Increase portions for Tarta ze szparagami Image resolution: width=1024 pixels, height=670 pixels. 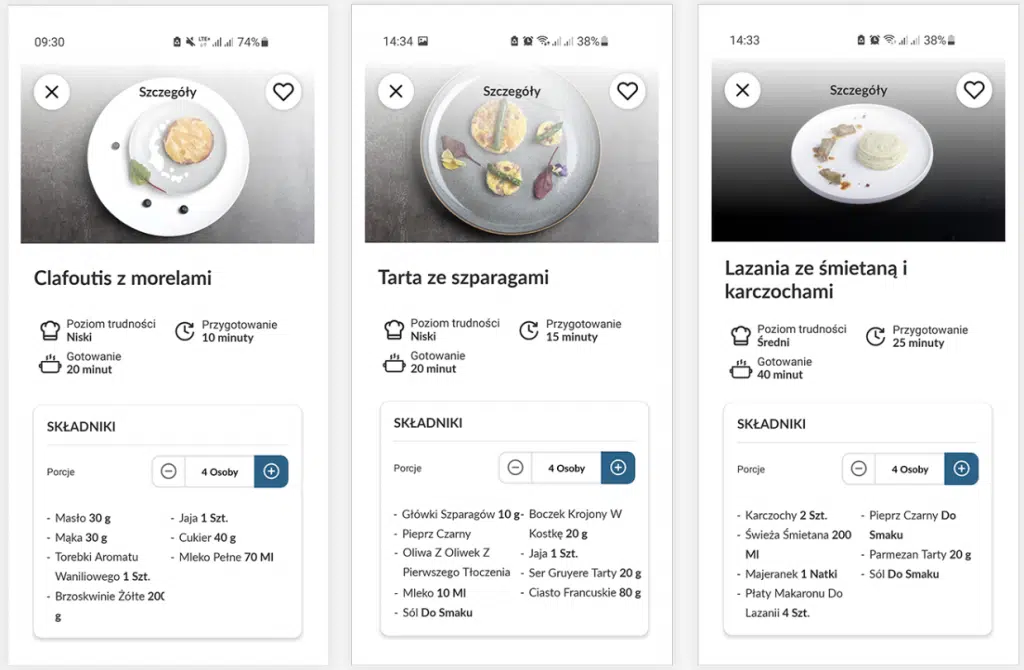tap(618, 468)
